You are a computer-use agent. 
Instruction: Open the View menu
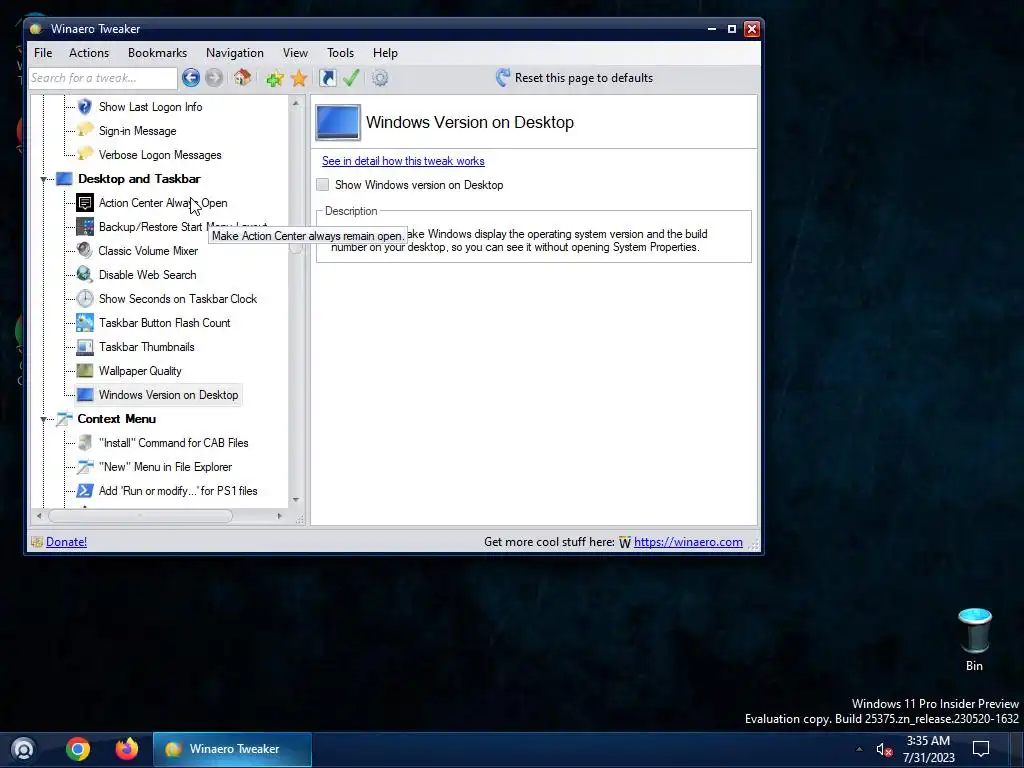(295, 53)
